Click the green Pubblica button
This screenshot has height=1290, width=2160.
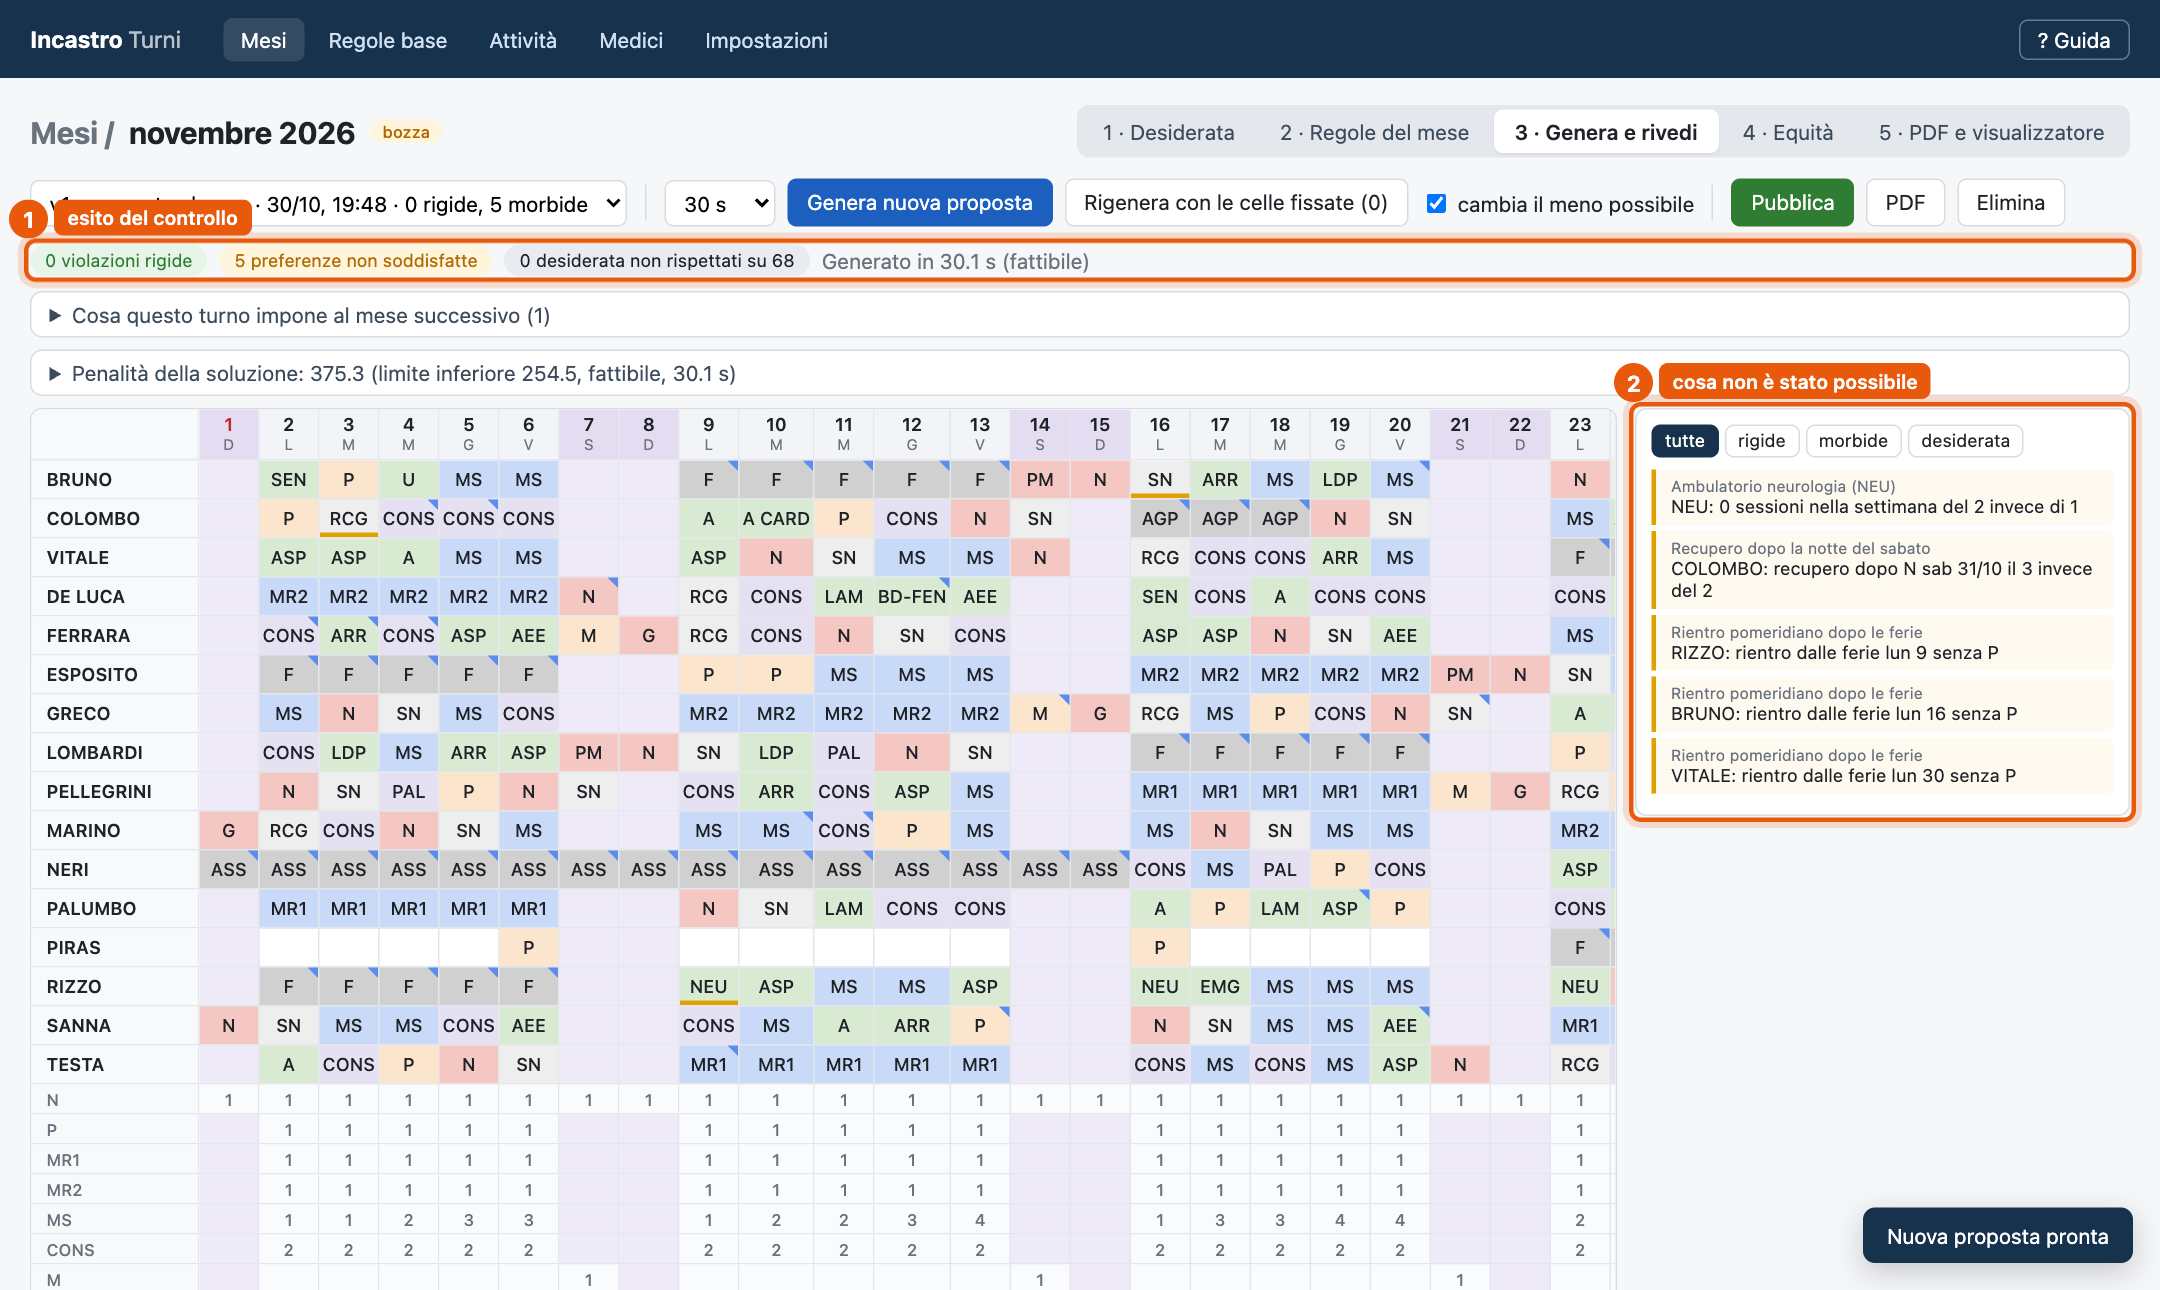(1792, 203)
